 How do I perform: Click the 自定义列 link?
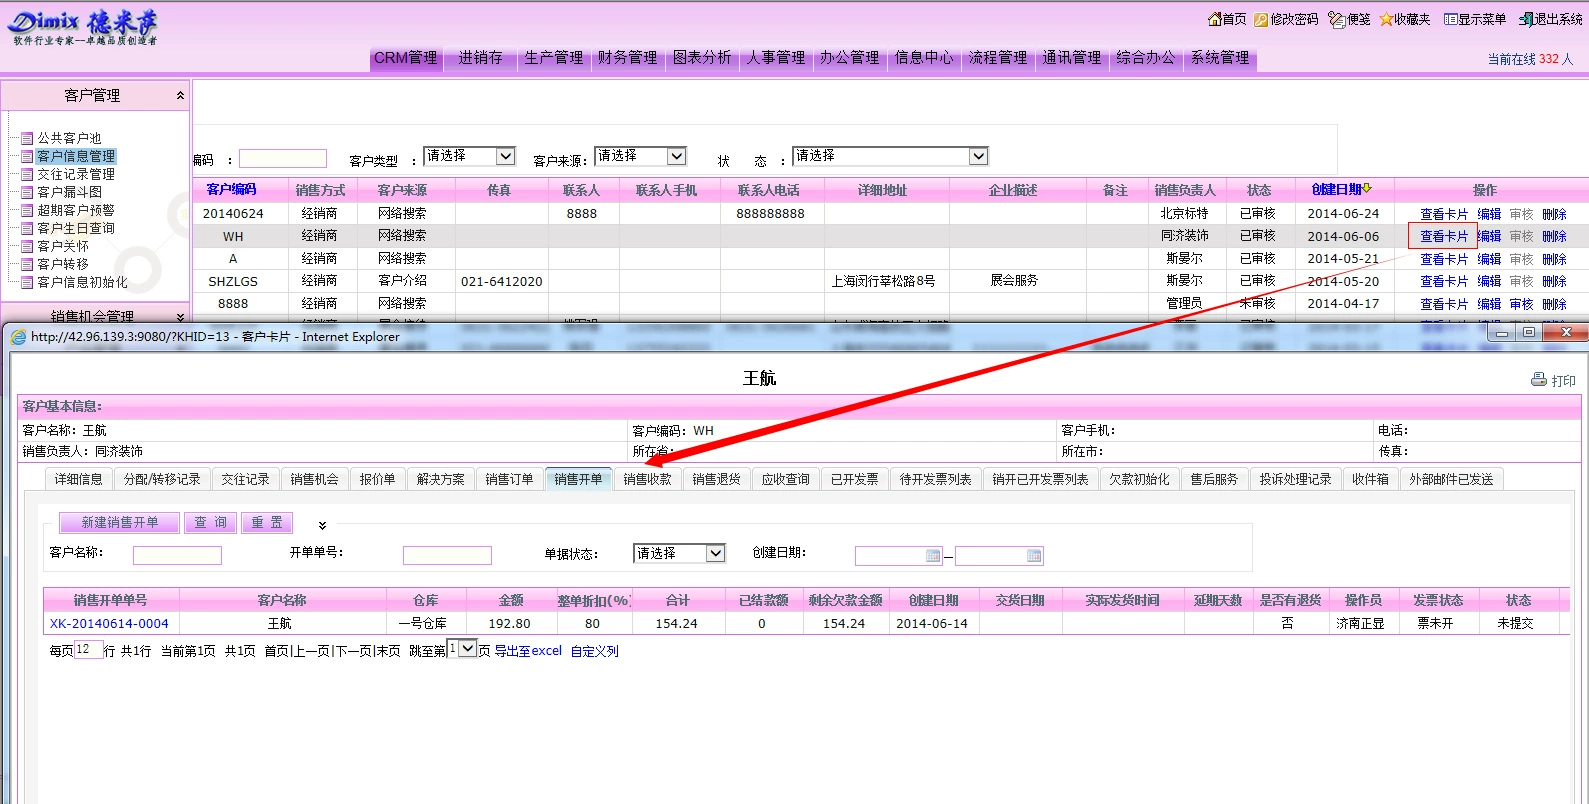pos(595,651)
